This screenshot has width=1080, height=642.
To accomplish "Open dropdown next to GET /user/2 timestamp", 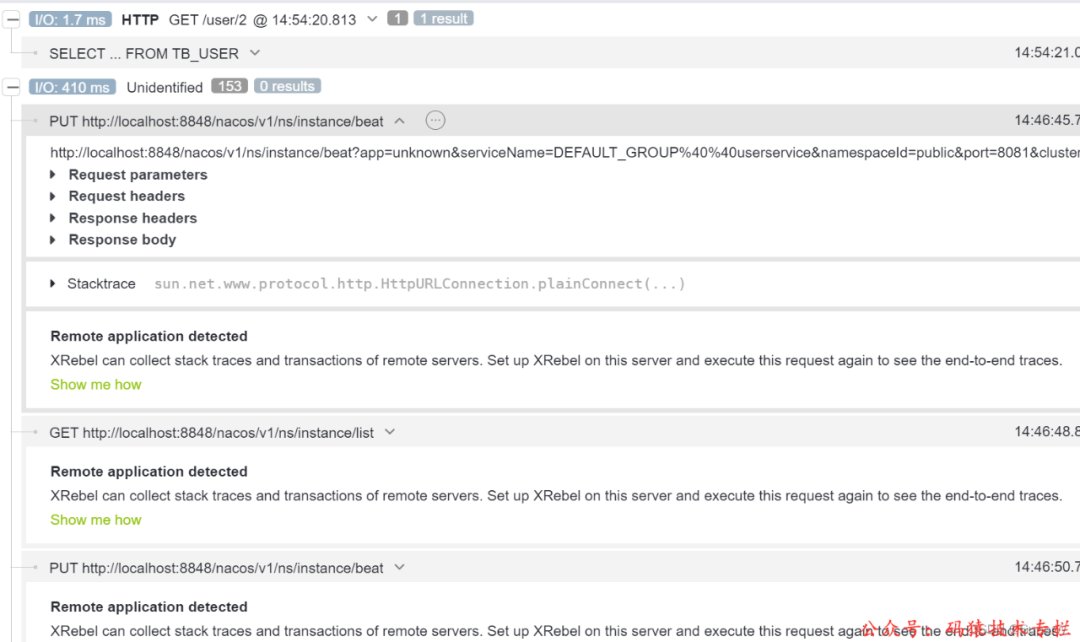I will (x=373, y=19).
